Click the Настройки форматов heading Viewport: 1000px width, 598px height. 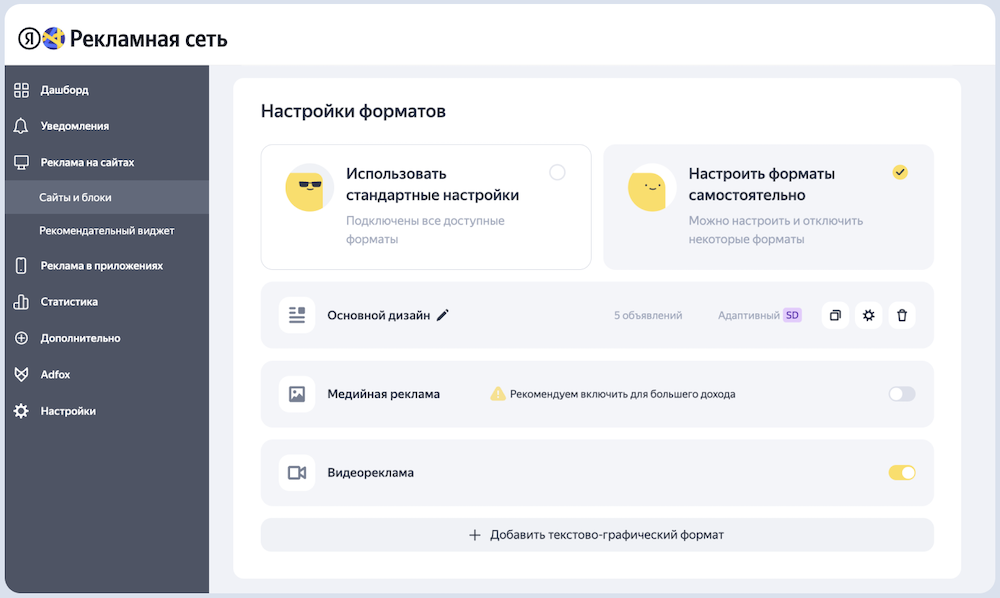point(353,111)
